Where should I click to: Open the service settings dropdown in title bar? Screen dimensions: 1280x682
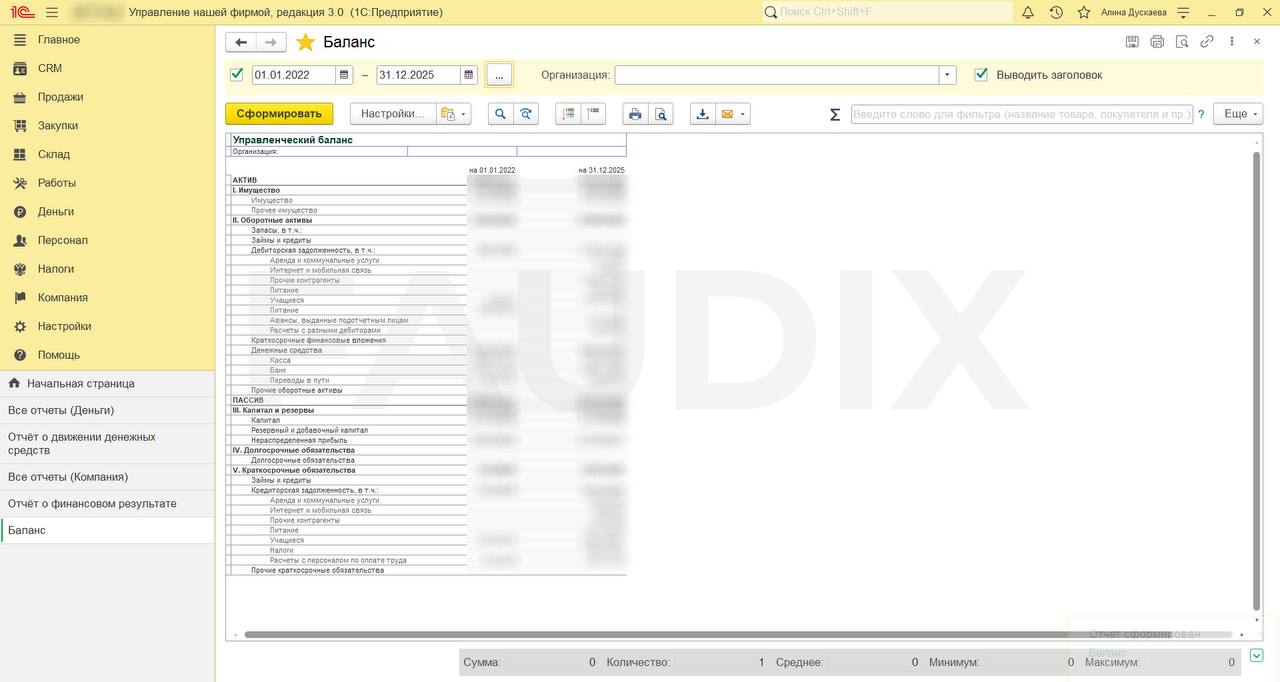(1184, 12)
